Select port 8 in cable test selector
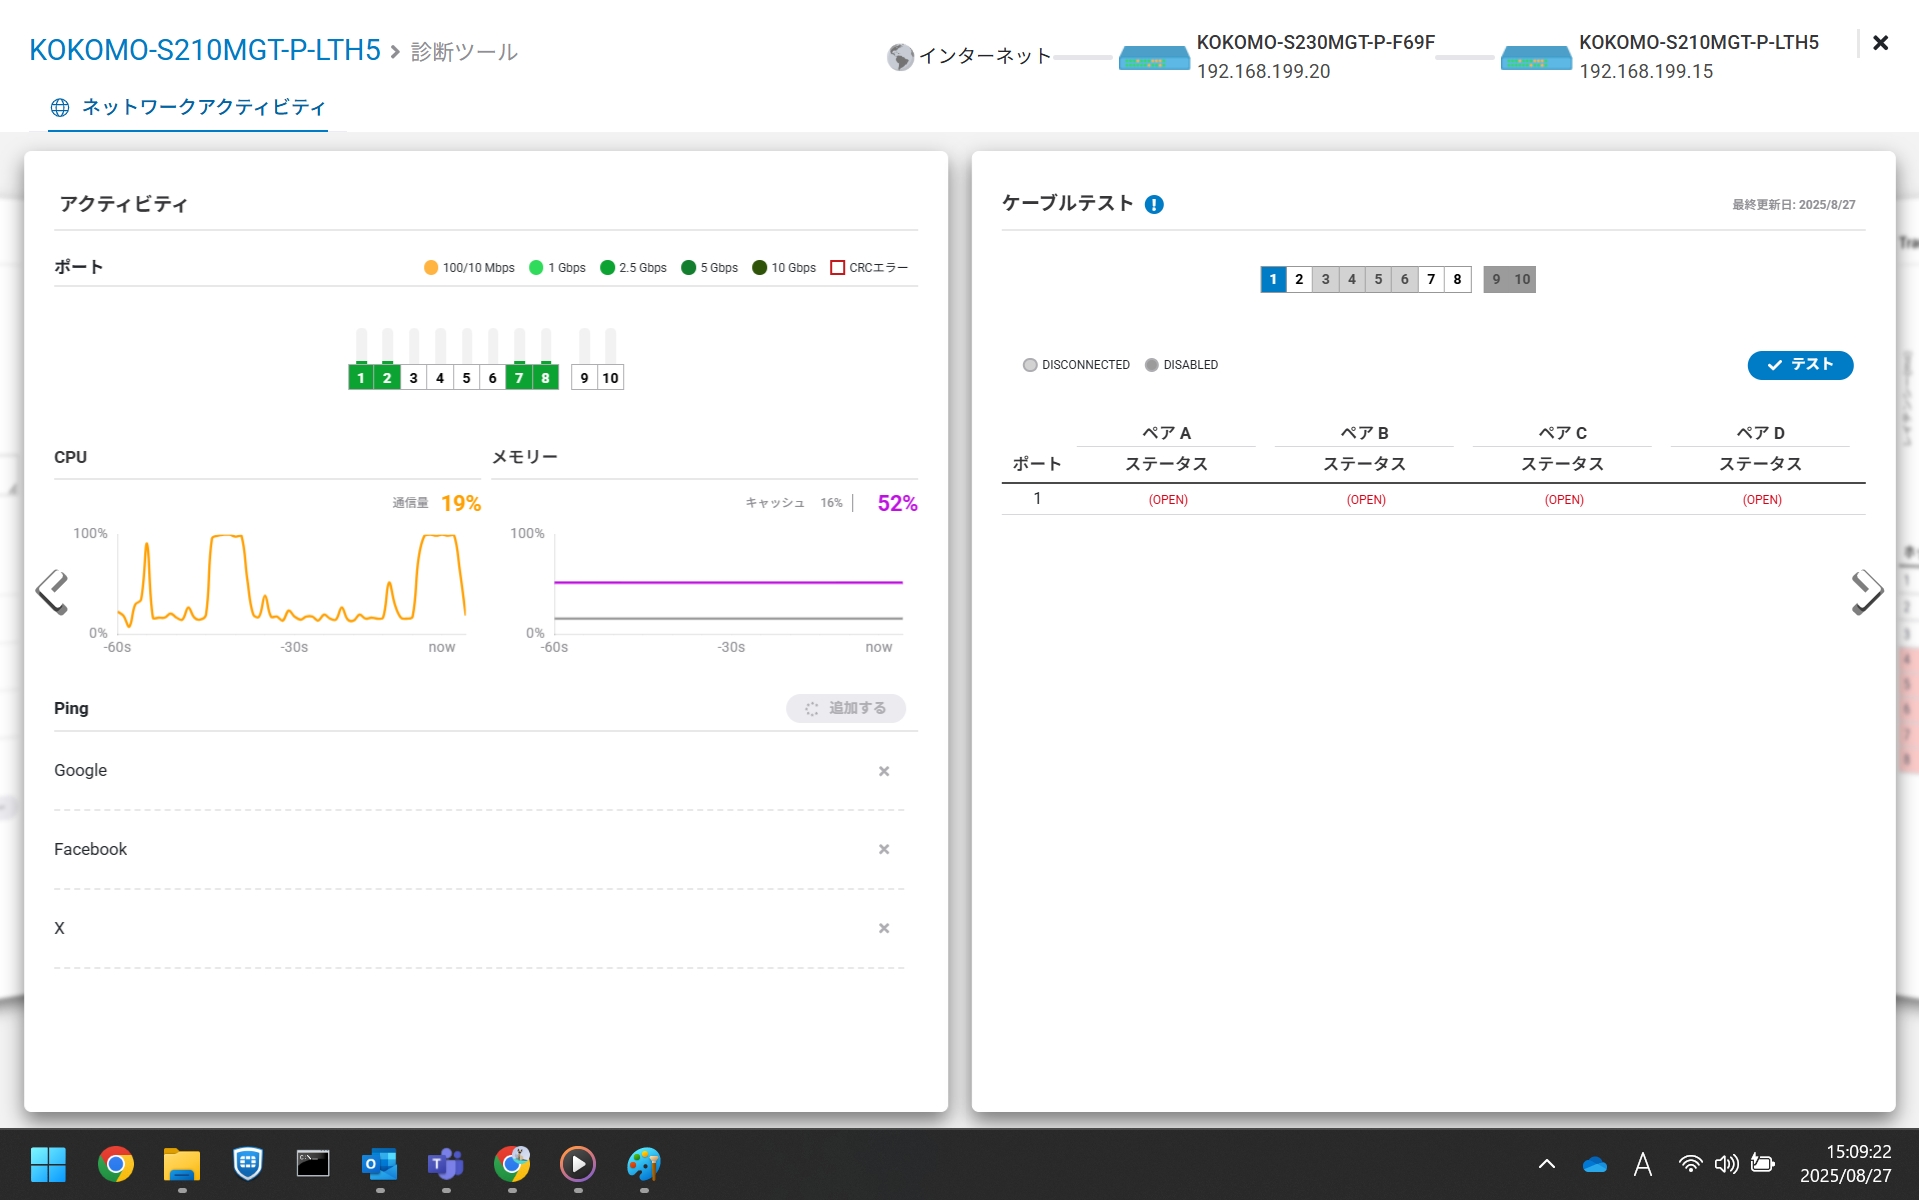The image size is (1919, 1200). [1457, 280]
